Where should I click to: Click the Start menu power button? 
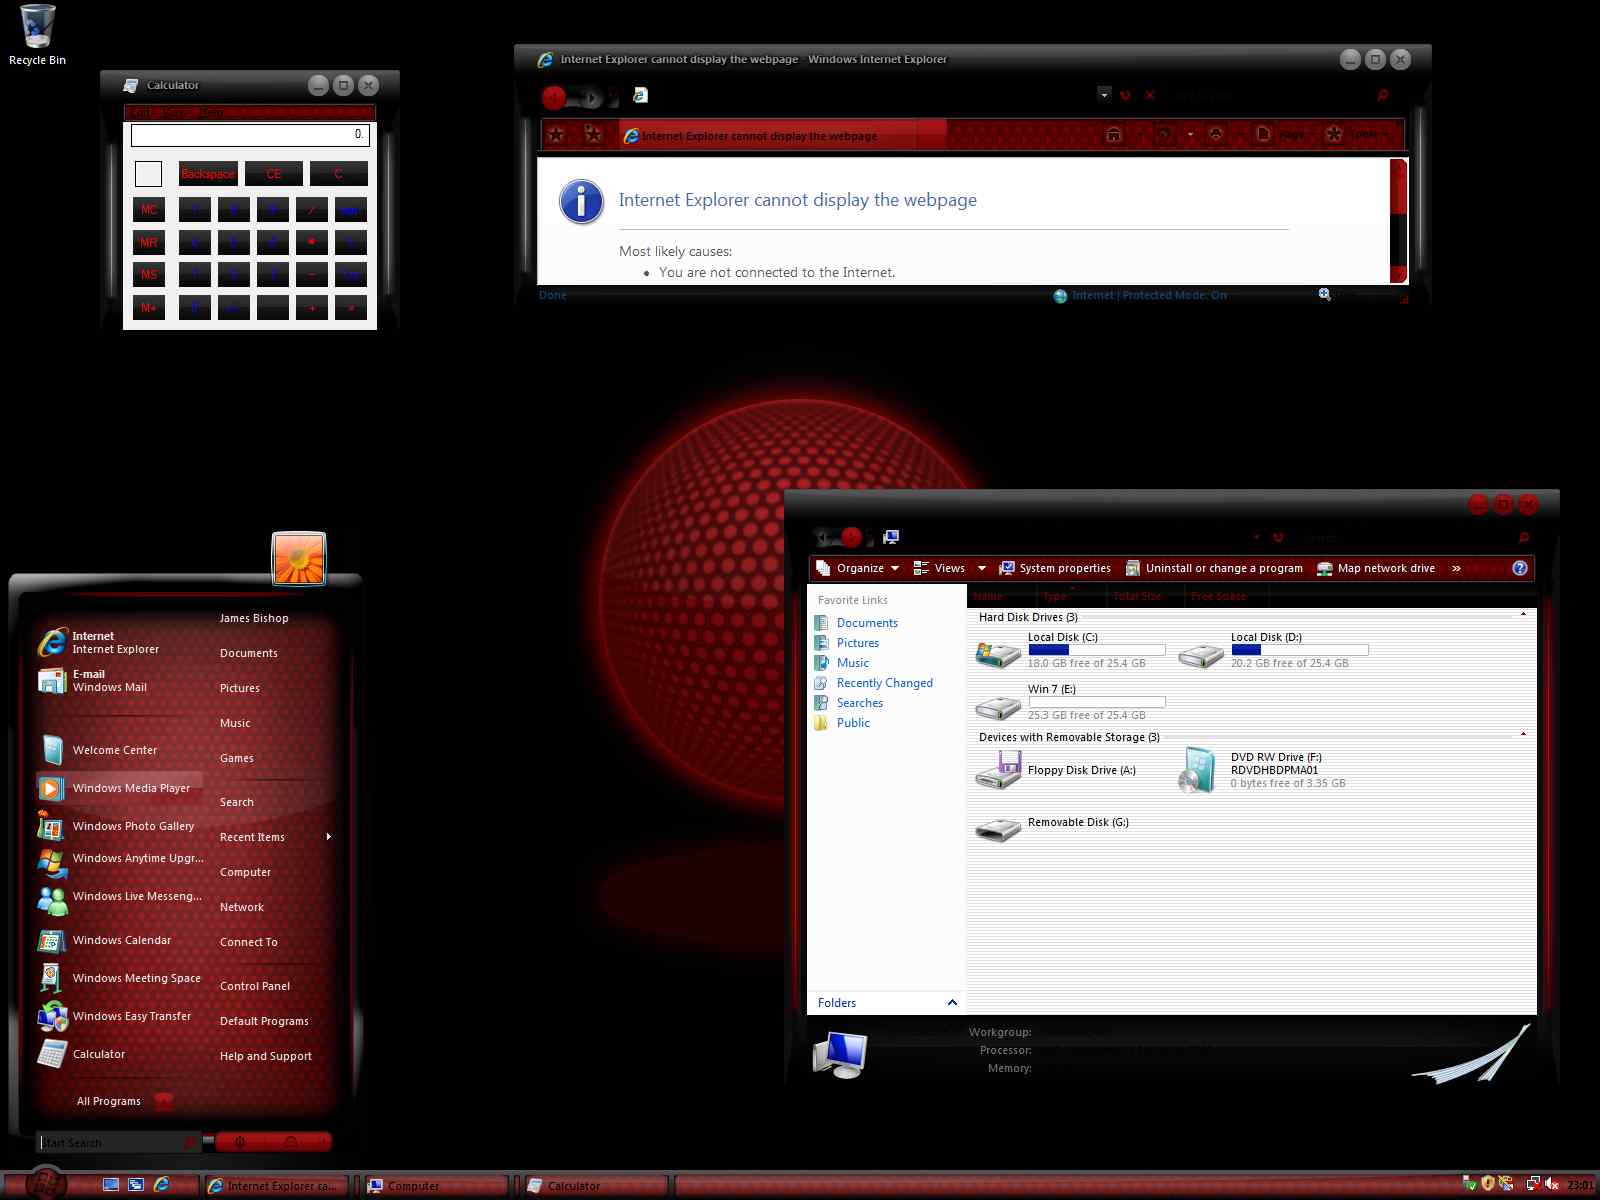coord(240,1142)
